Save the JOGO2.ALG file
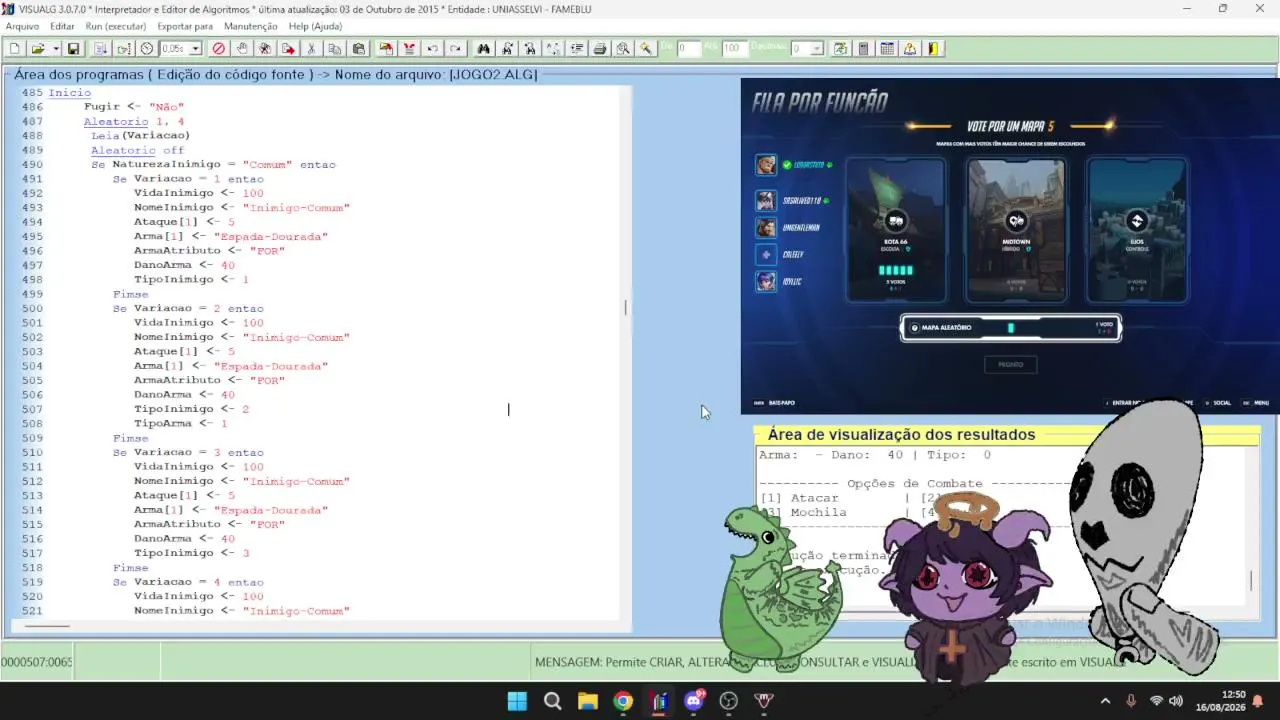 coord(75,48)
